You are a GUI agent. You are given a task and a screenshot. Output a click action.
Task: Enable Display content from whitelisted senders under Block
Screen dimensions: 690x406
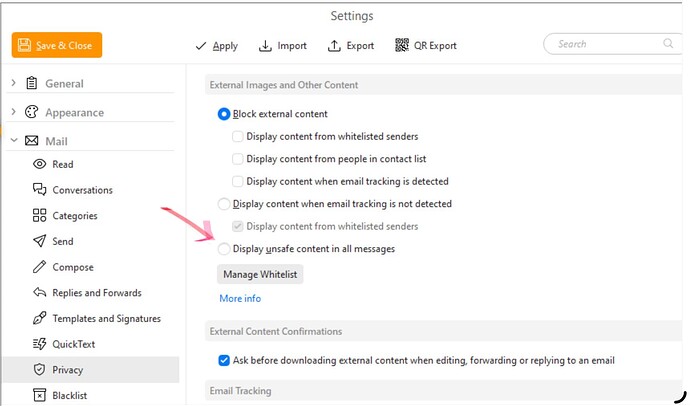pyautogui.click(x=237, y=136)
